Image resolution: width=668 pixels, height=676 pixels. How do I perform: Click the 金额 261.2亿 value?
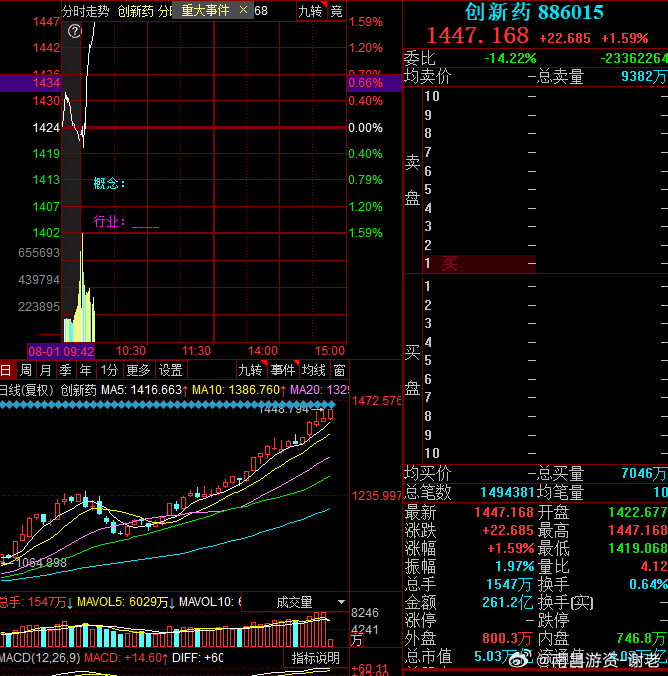click(508, 602)
